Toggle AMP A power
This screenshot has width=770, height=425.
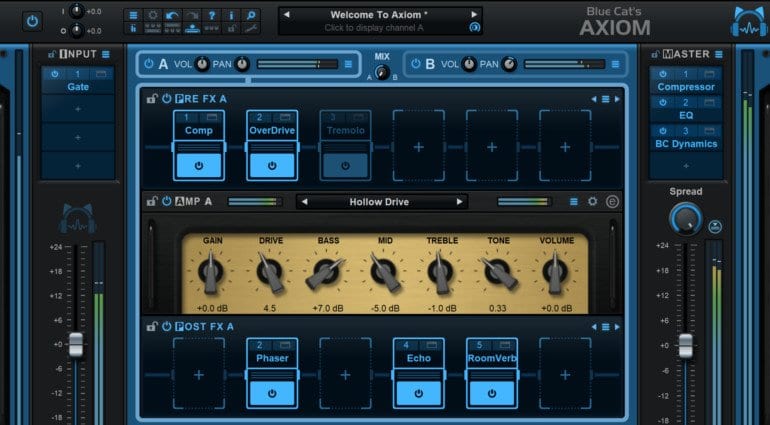[166, 201]
